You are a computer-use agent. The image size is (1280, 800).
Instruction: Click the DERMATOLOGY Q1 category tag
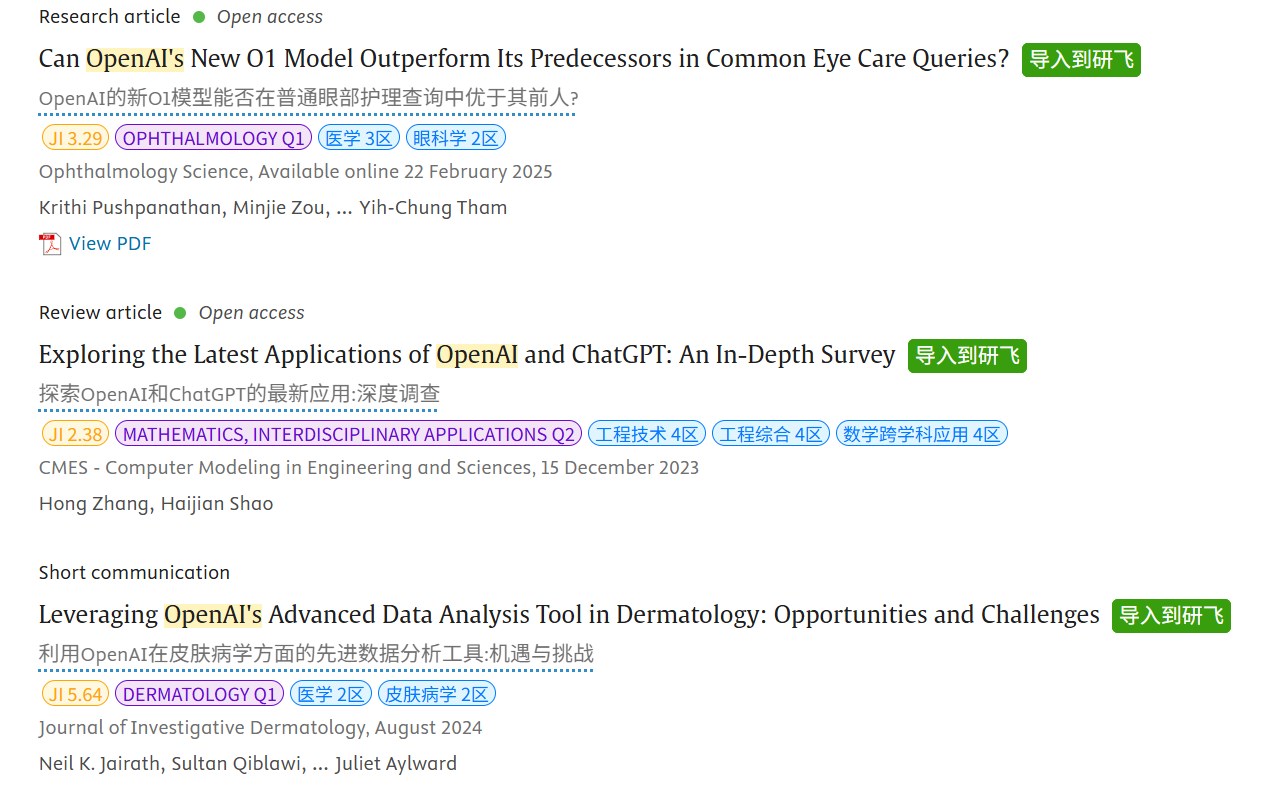pos(199,694)
